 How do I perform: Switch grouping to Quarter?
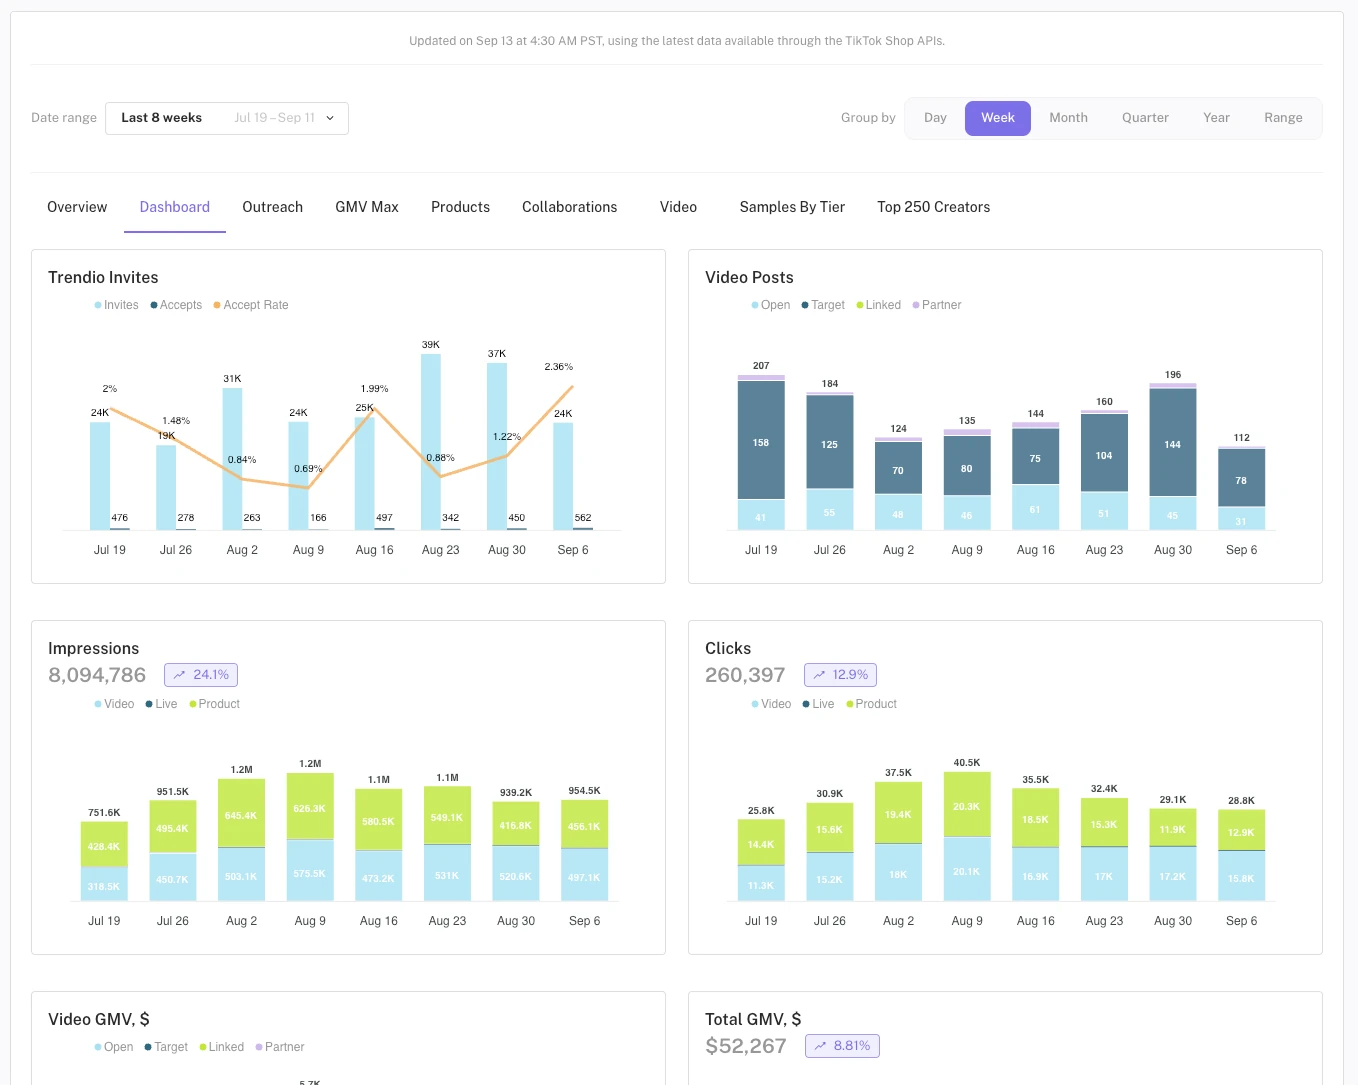1145,118
